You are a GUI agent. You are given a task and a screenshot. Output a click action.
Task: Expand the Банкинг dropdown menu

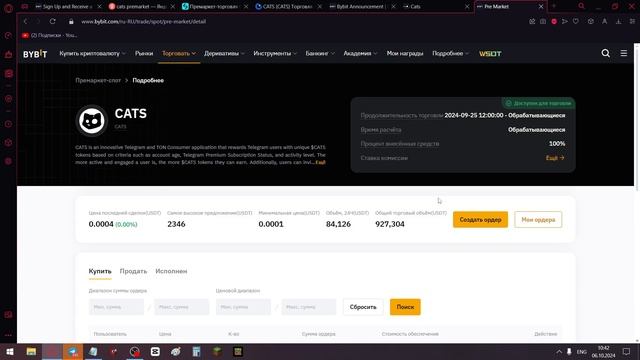tap(320, 53)
